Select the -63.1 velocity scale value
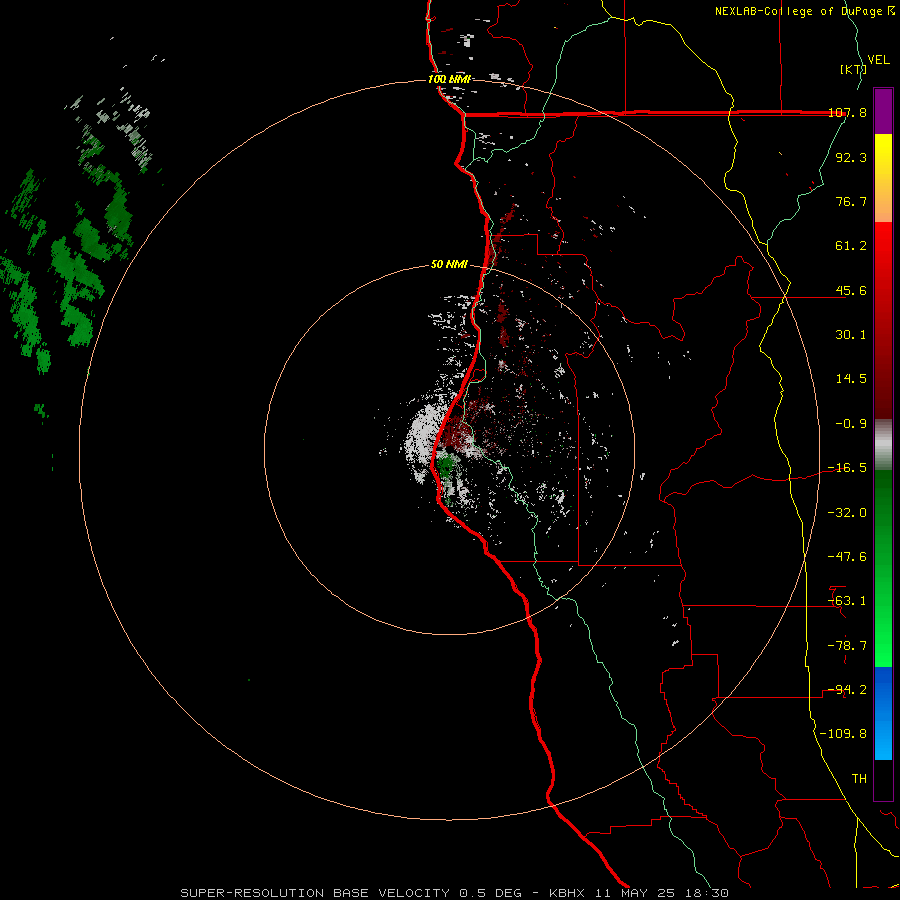Image resolution: width=900 pixels, height=900 pixels. 847,601
